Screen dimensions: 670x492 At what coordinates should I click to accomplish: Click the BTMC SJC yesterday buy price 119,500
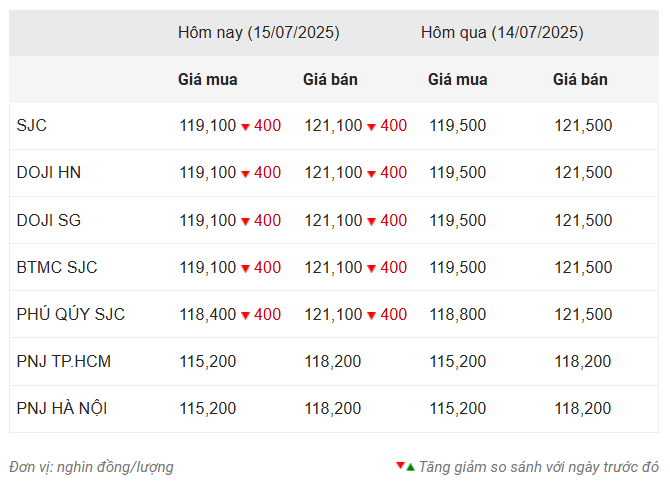click(x=458, y=268)
